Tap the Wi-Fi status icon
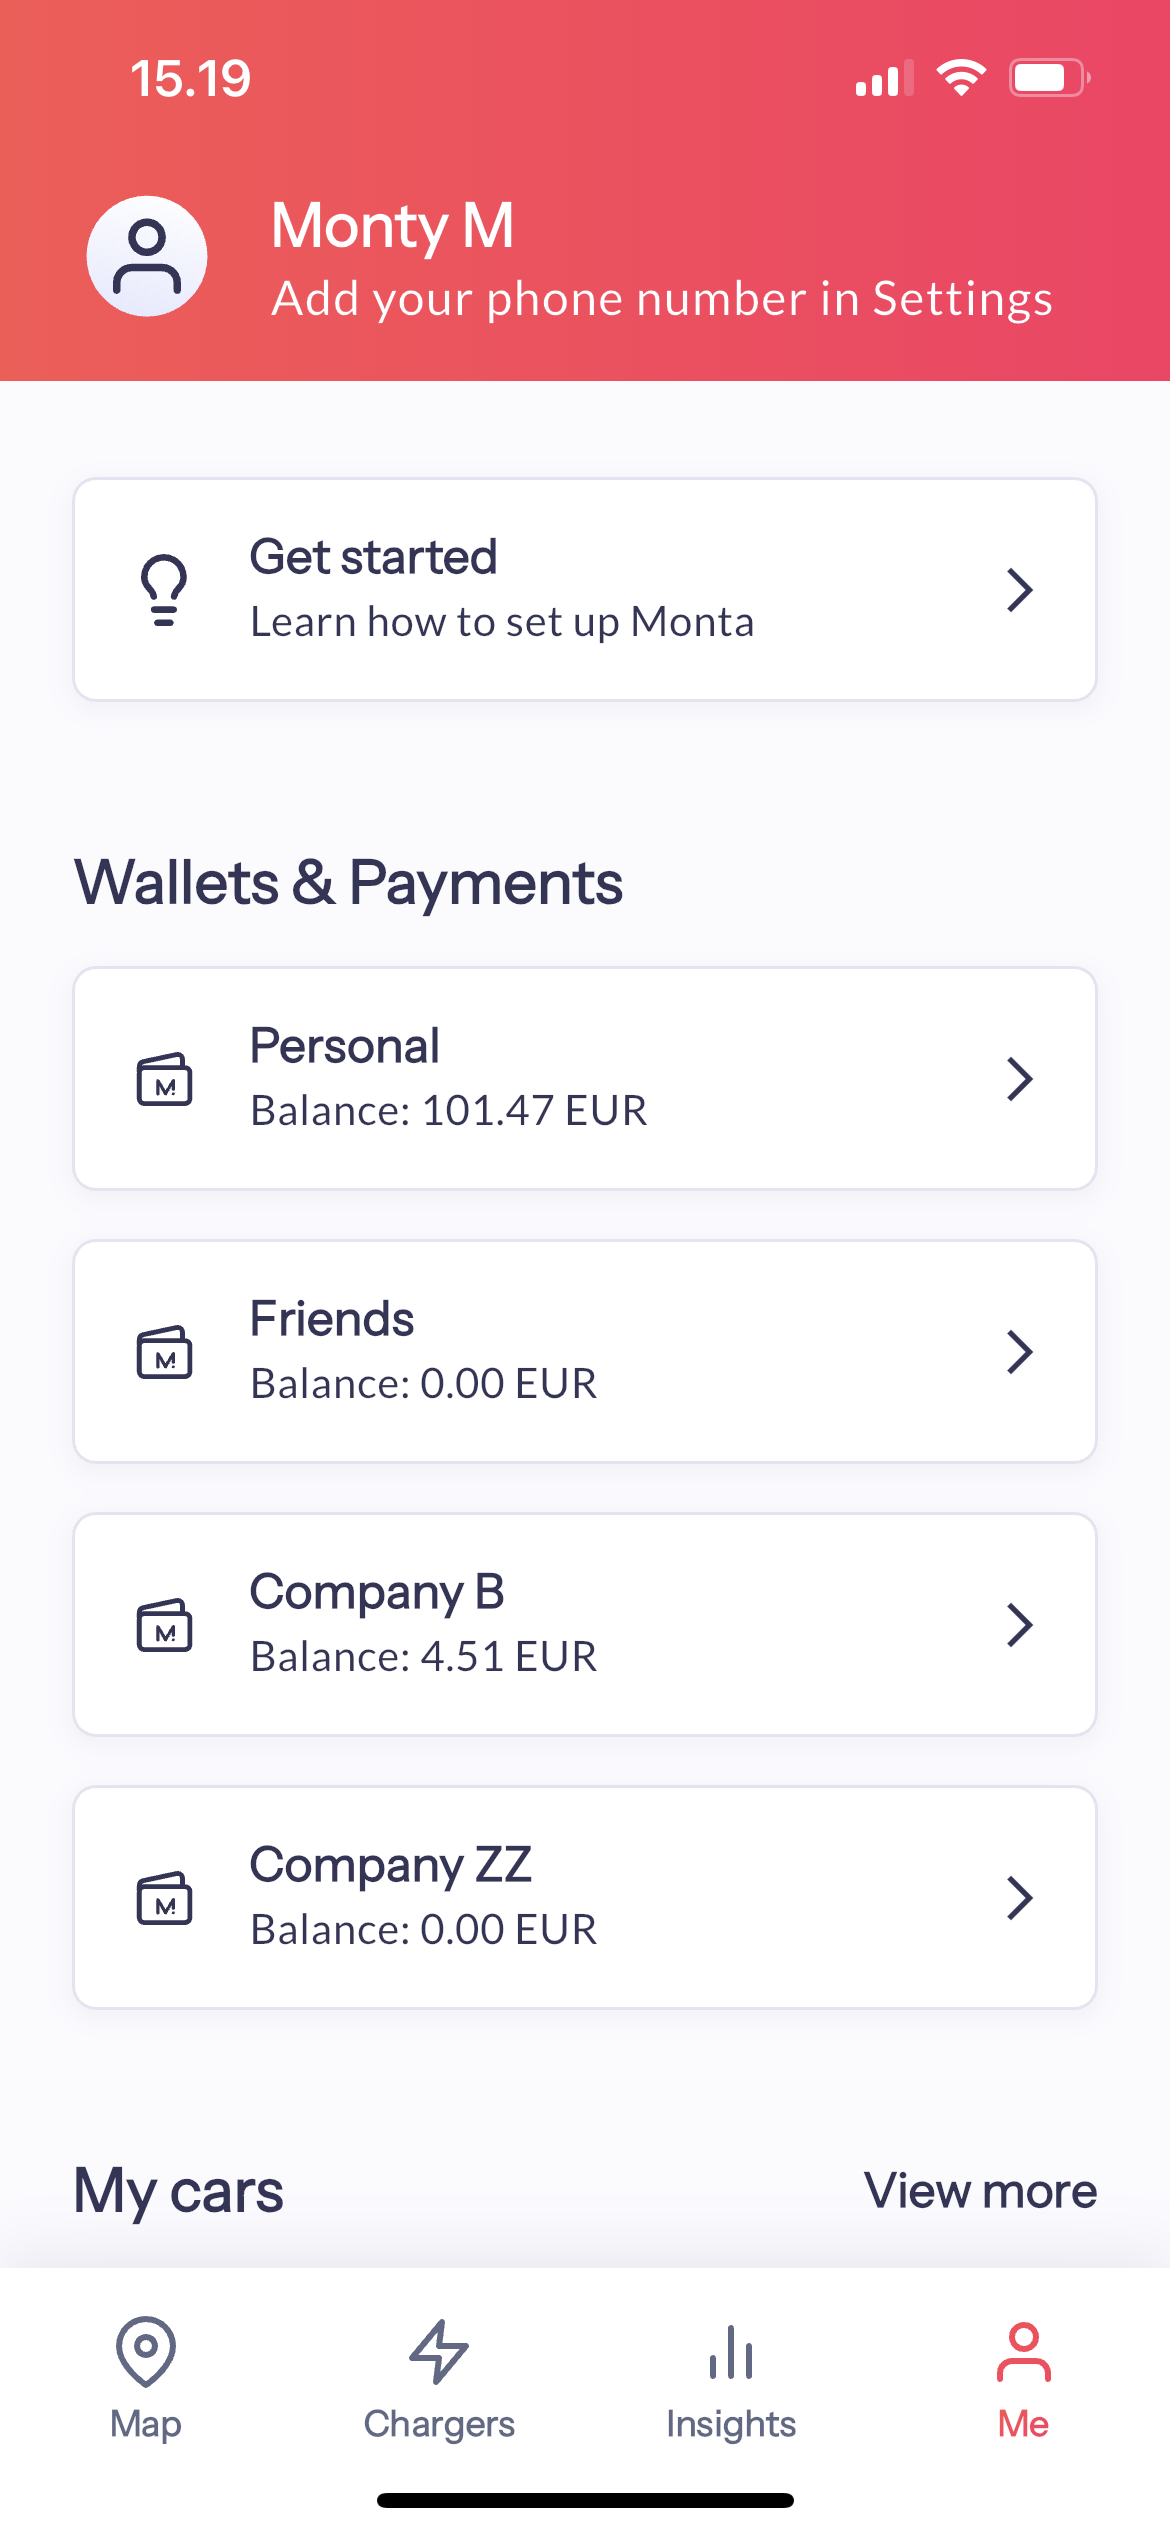This screenshot has height=2532, width=1170. (961, 78)
